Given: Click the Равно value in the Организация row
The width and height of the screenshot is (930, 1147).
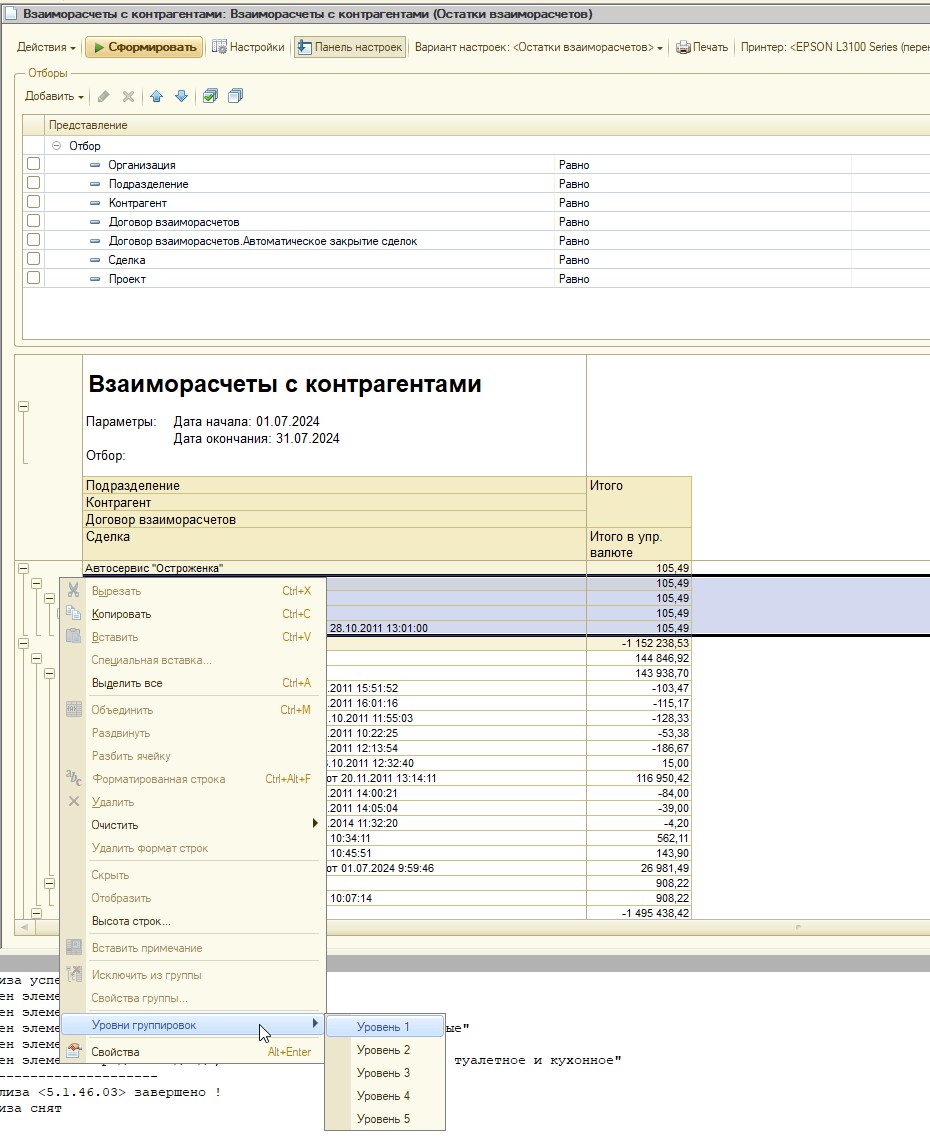Looking at the screenshot, I should (574, 165).
